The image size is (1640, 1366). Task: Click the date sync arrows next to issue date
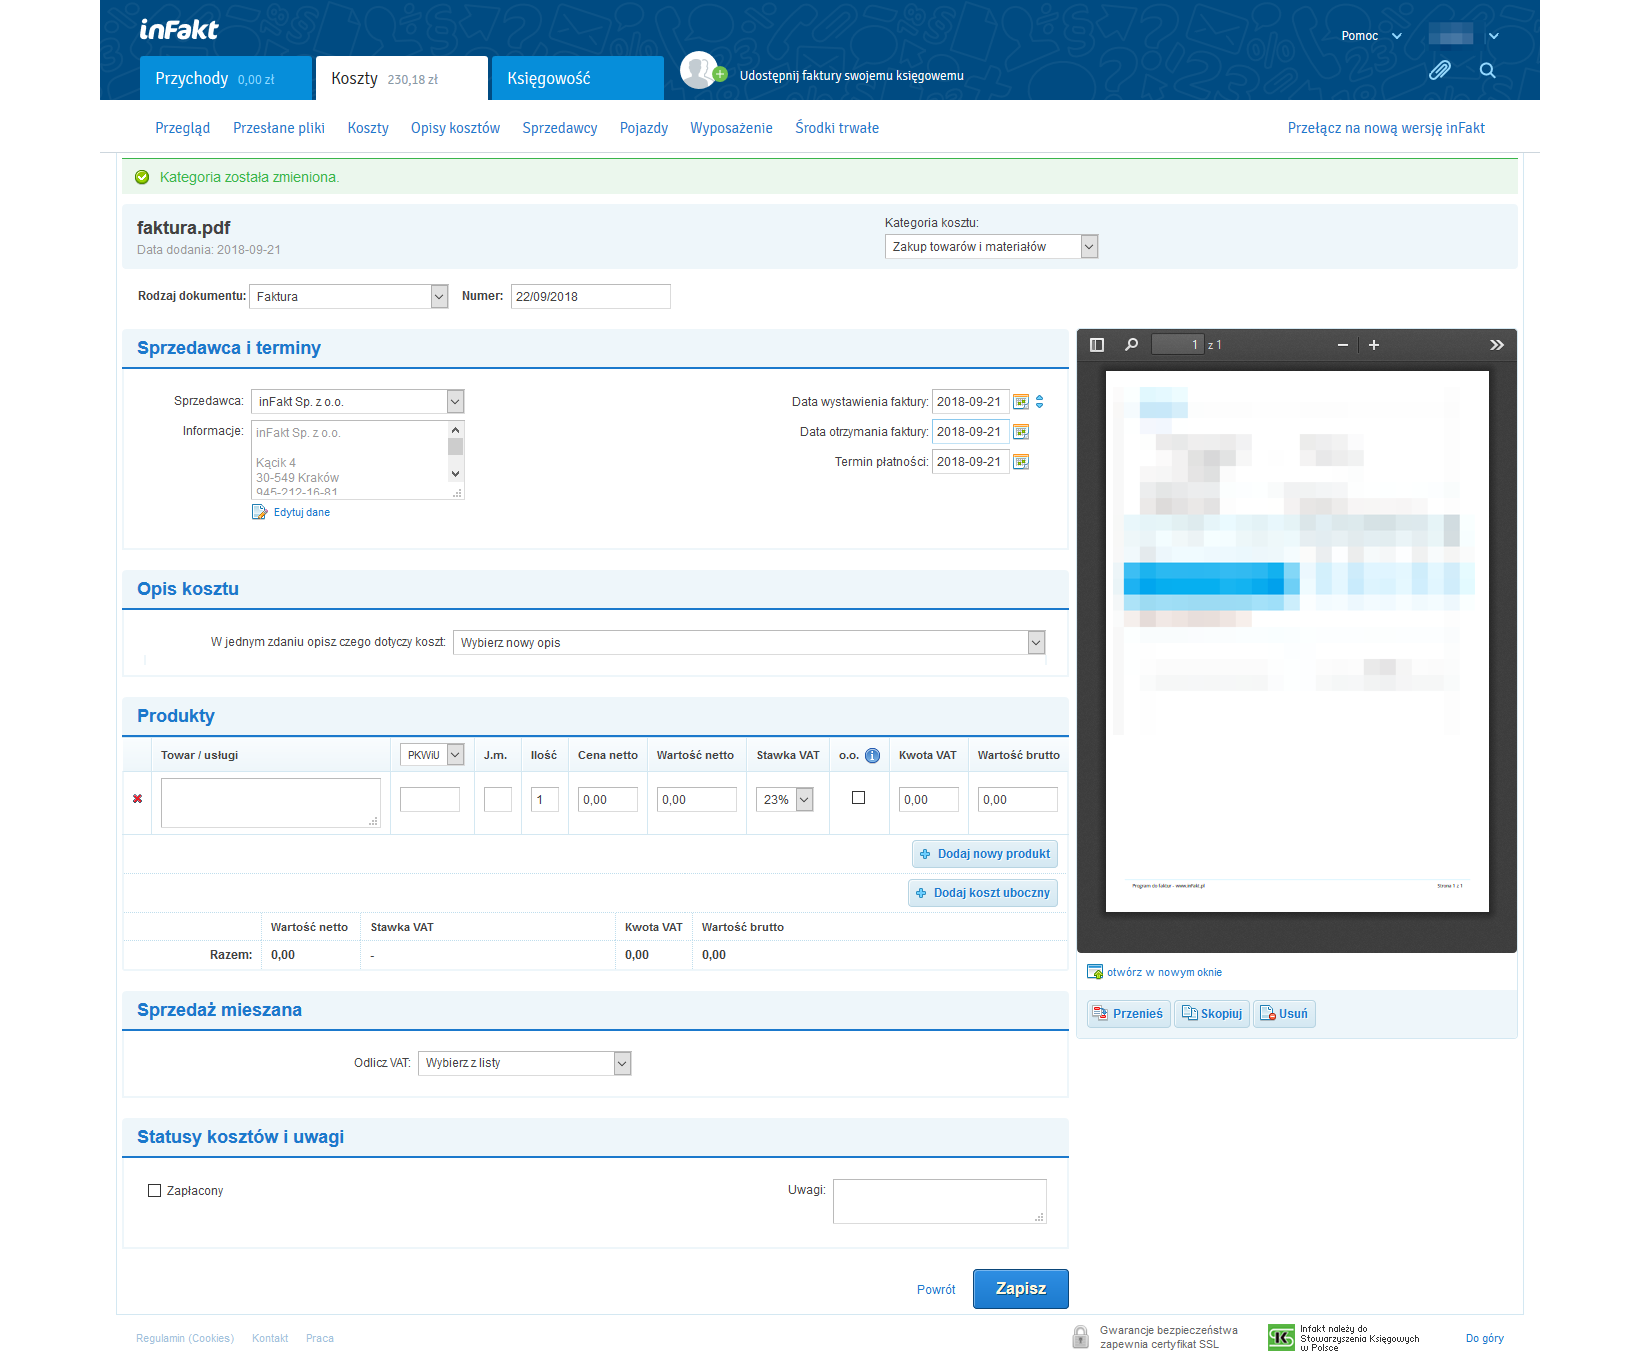(x=1040, y=402)
